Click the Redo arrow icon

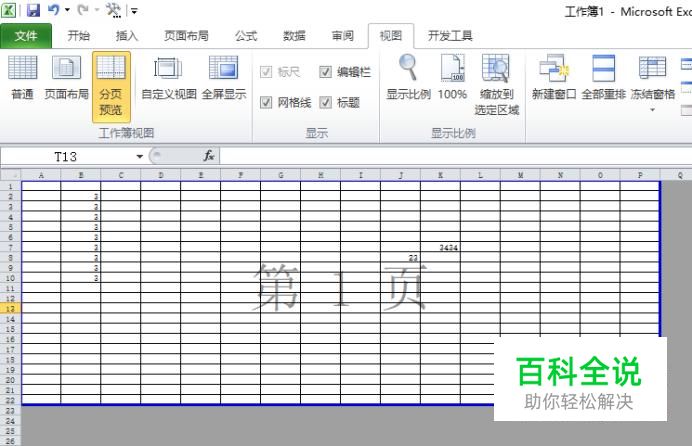pos(83,9)
